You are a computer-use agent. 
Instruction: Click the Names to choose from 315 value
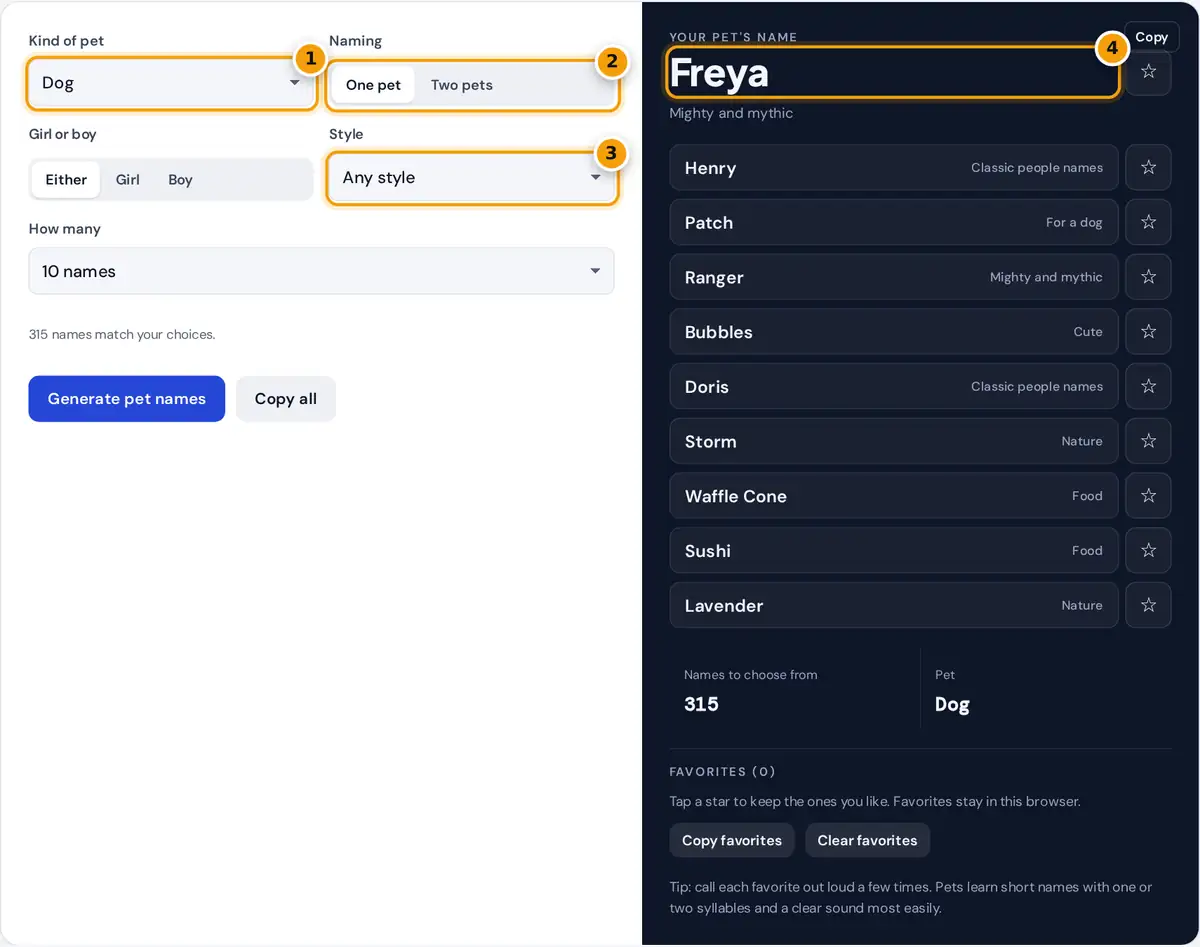coord(701,704)
